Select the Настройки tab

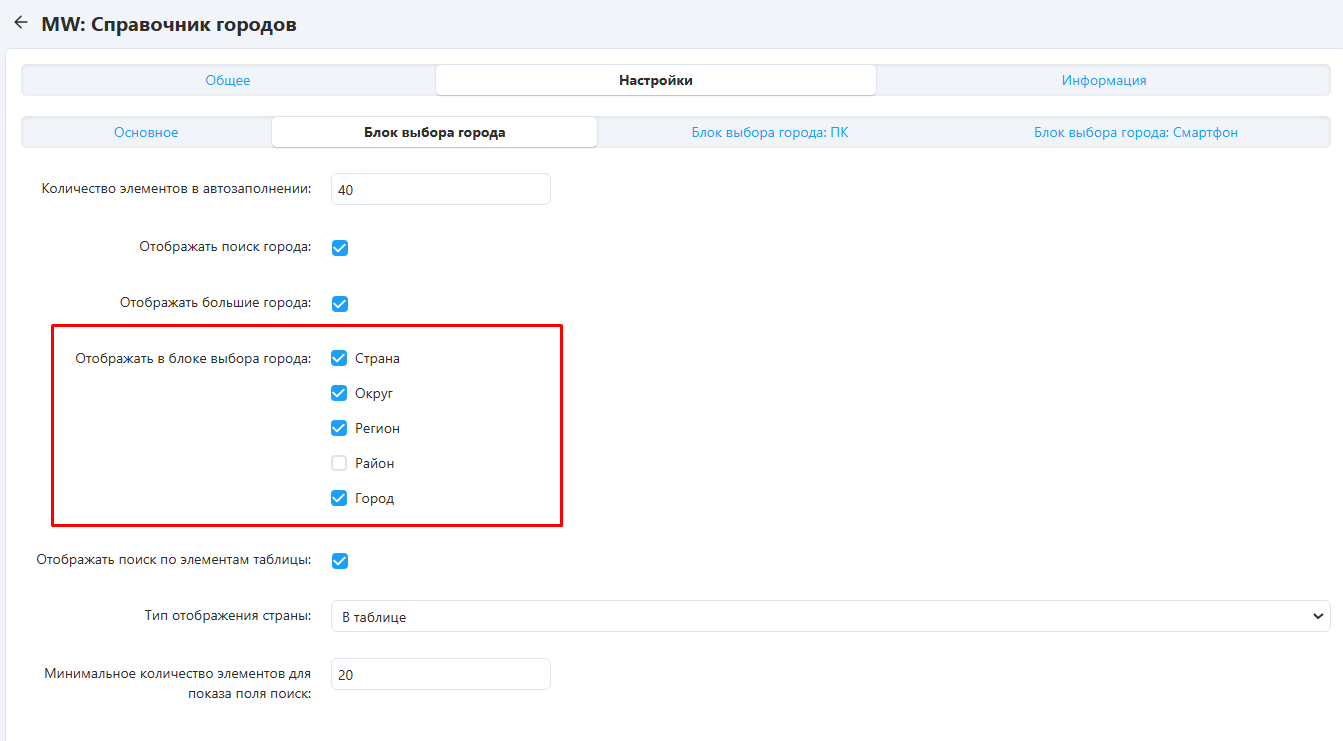pyautogui.click(x=655, y=80)
